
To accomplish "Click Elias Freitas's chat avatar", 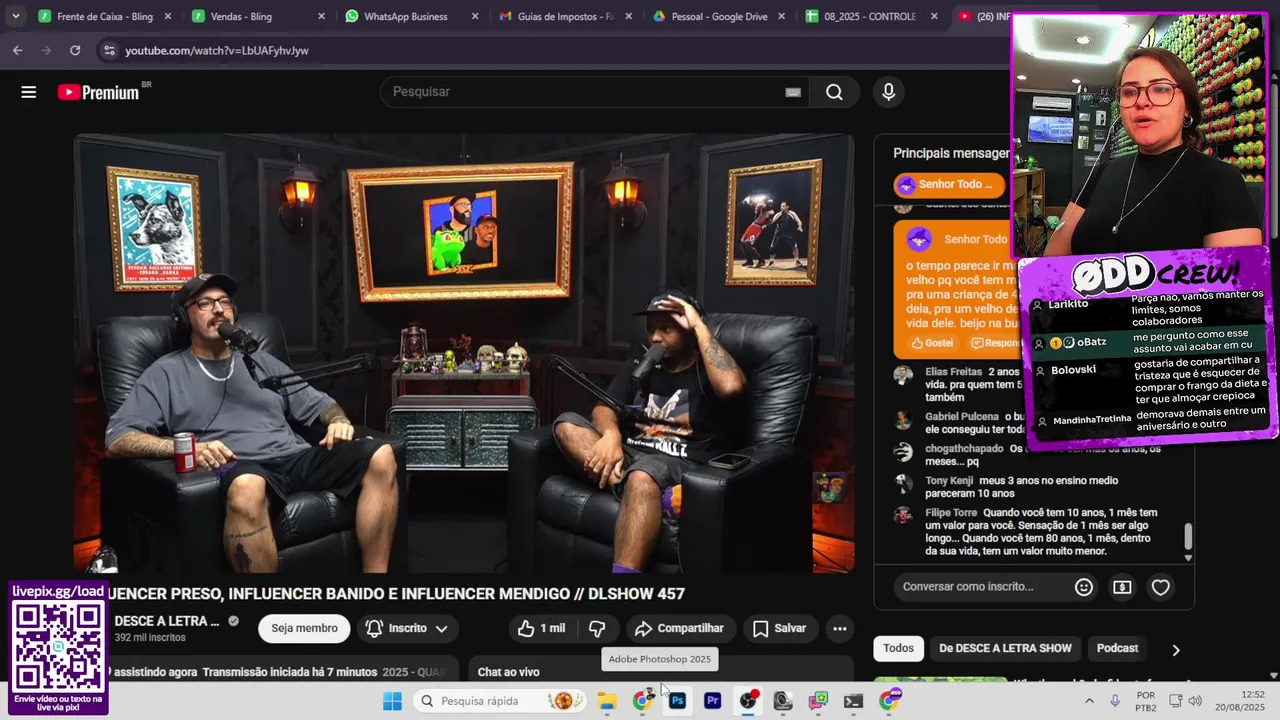I will pos(903,375).
